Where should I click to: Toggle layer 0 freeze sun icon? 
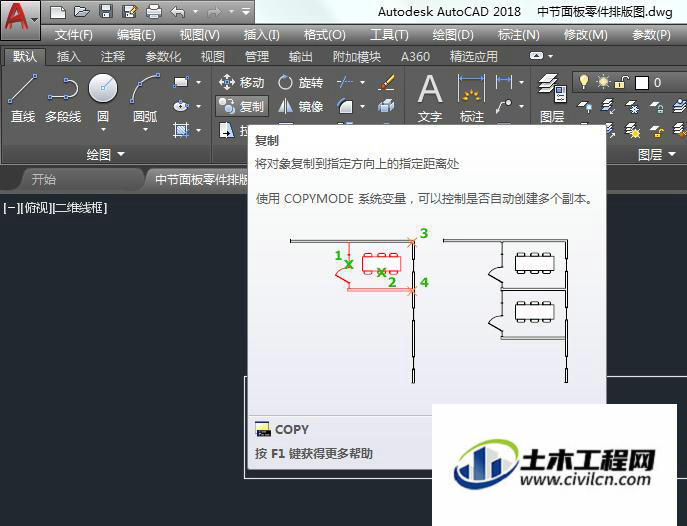point(603,82)
